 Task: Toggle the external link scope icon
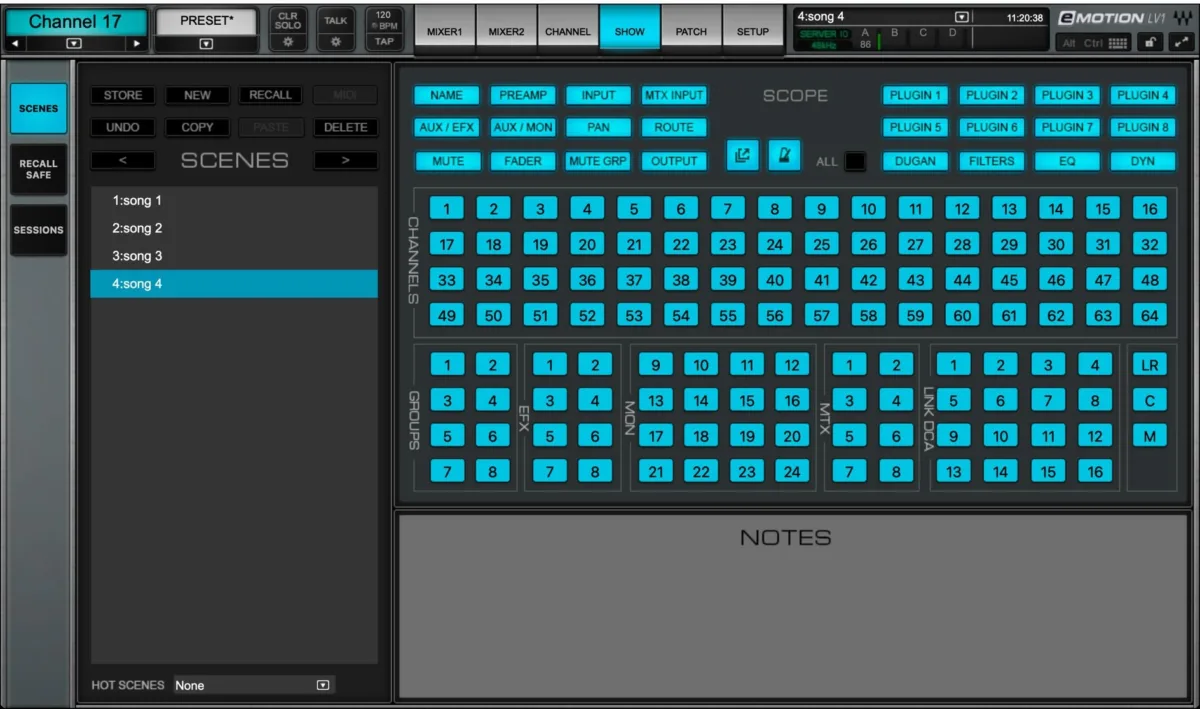point(743,156)
